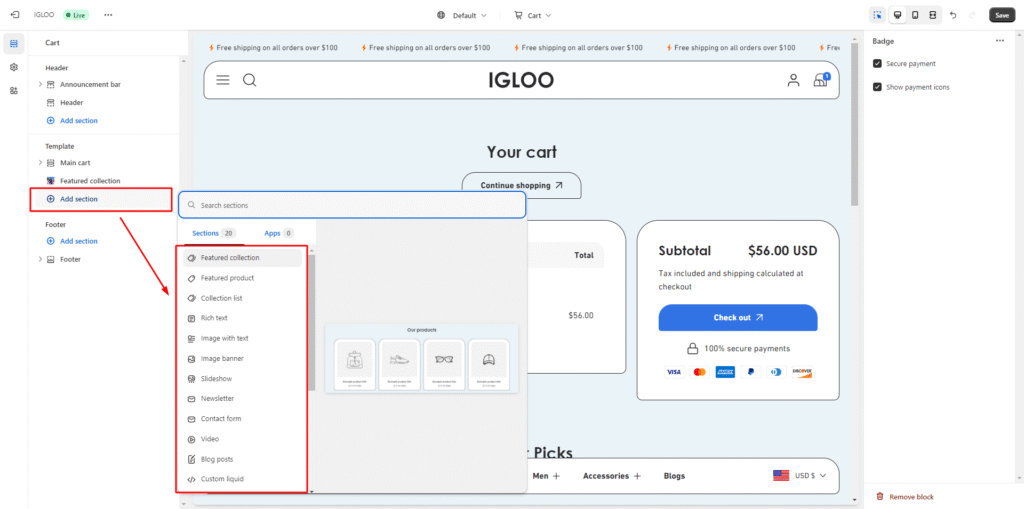Open the theme settings gear icon
Image resolution: width=1024 pixels, height=509 pixels.
[x=14, y=67]
